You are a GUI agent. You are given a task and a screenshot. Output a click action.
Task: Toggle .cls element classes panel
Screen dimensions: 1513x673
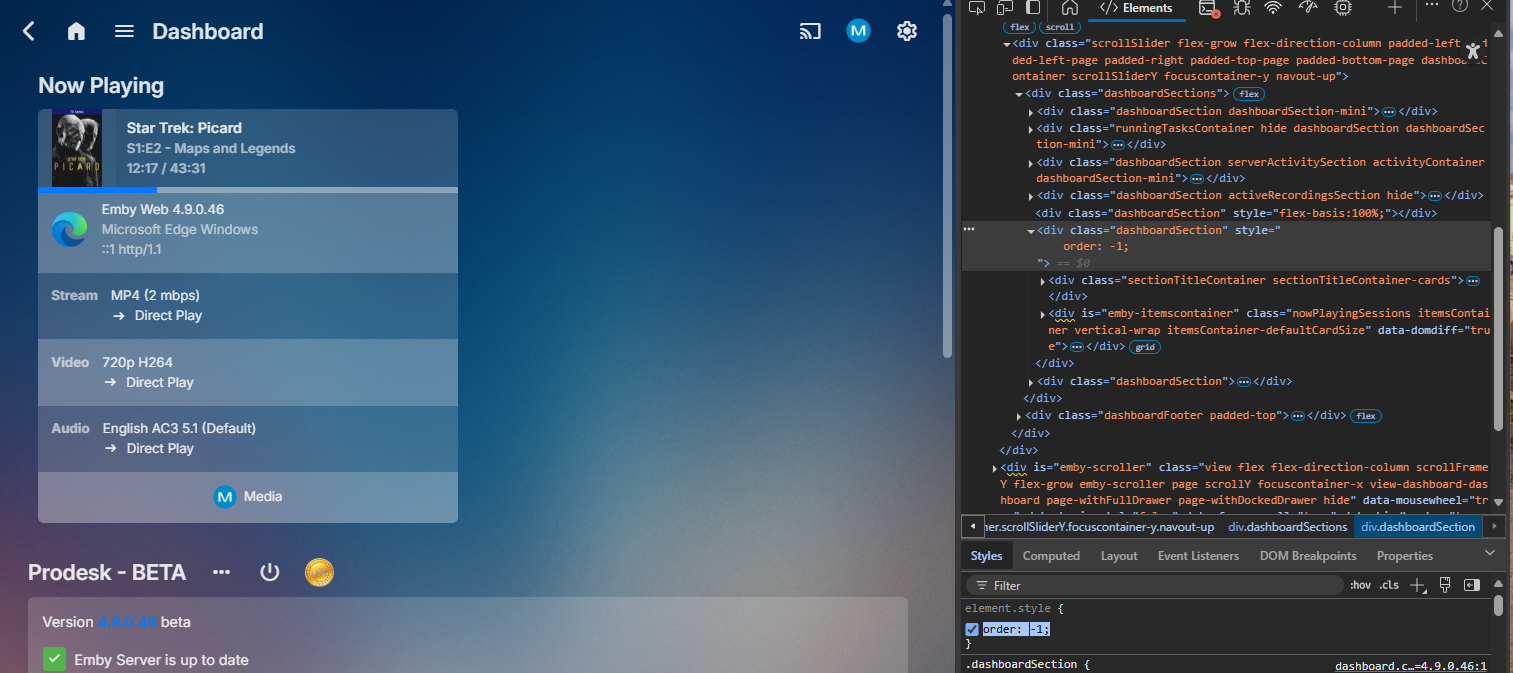[1389, 585]
